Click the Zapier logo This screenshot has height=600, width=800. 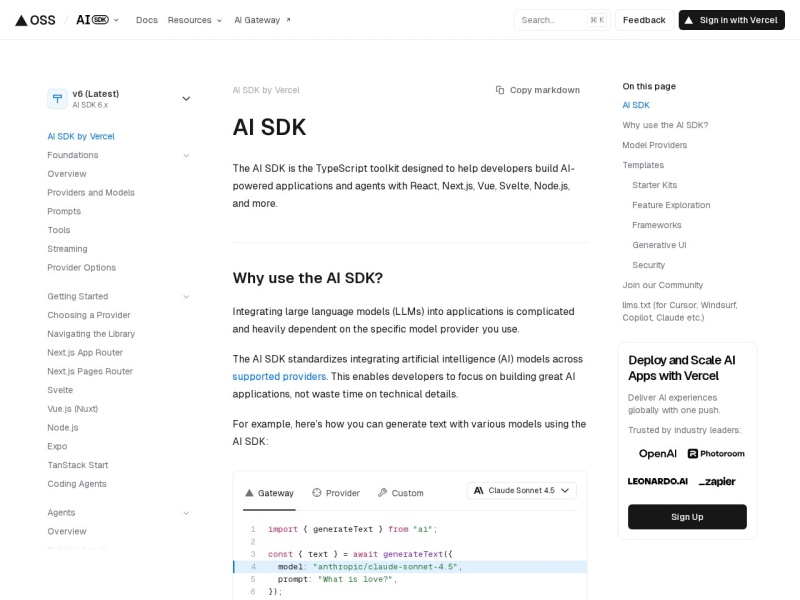coord(716,481)
